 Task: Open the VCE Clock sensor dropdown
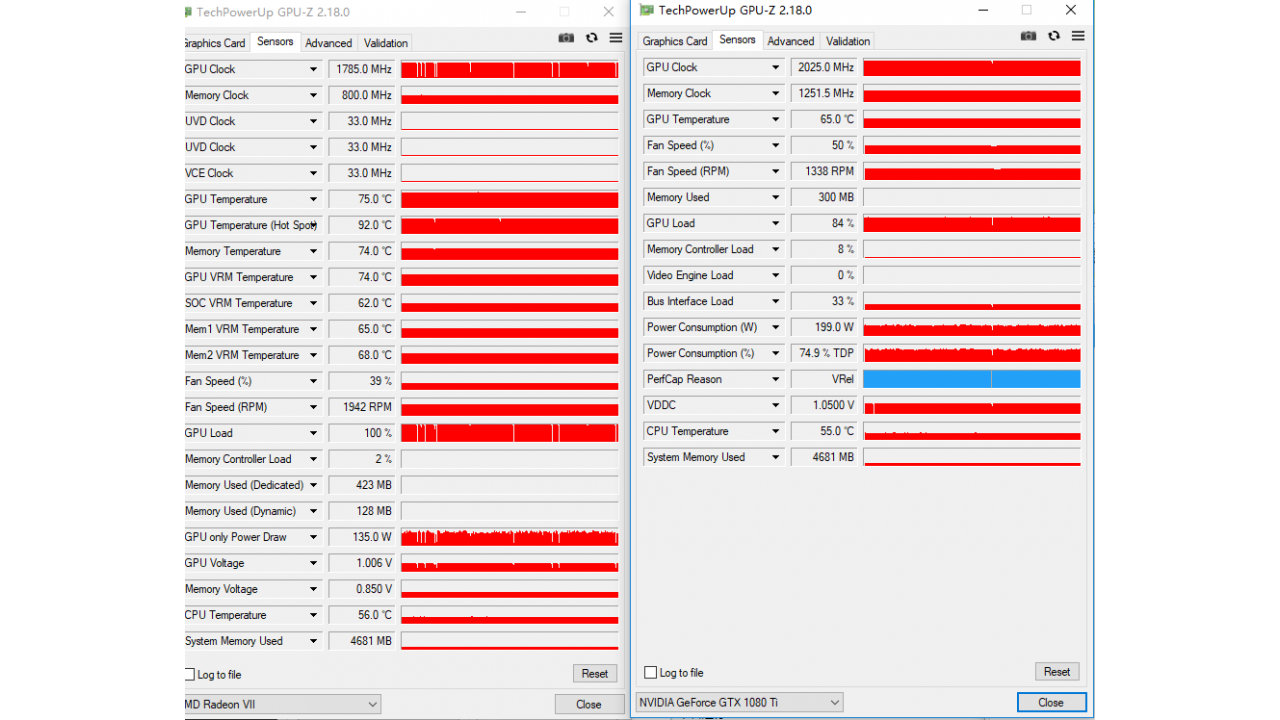(x=313, y=173)
